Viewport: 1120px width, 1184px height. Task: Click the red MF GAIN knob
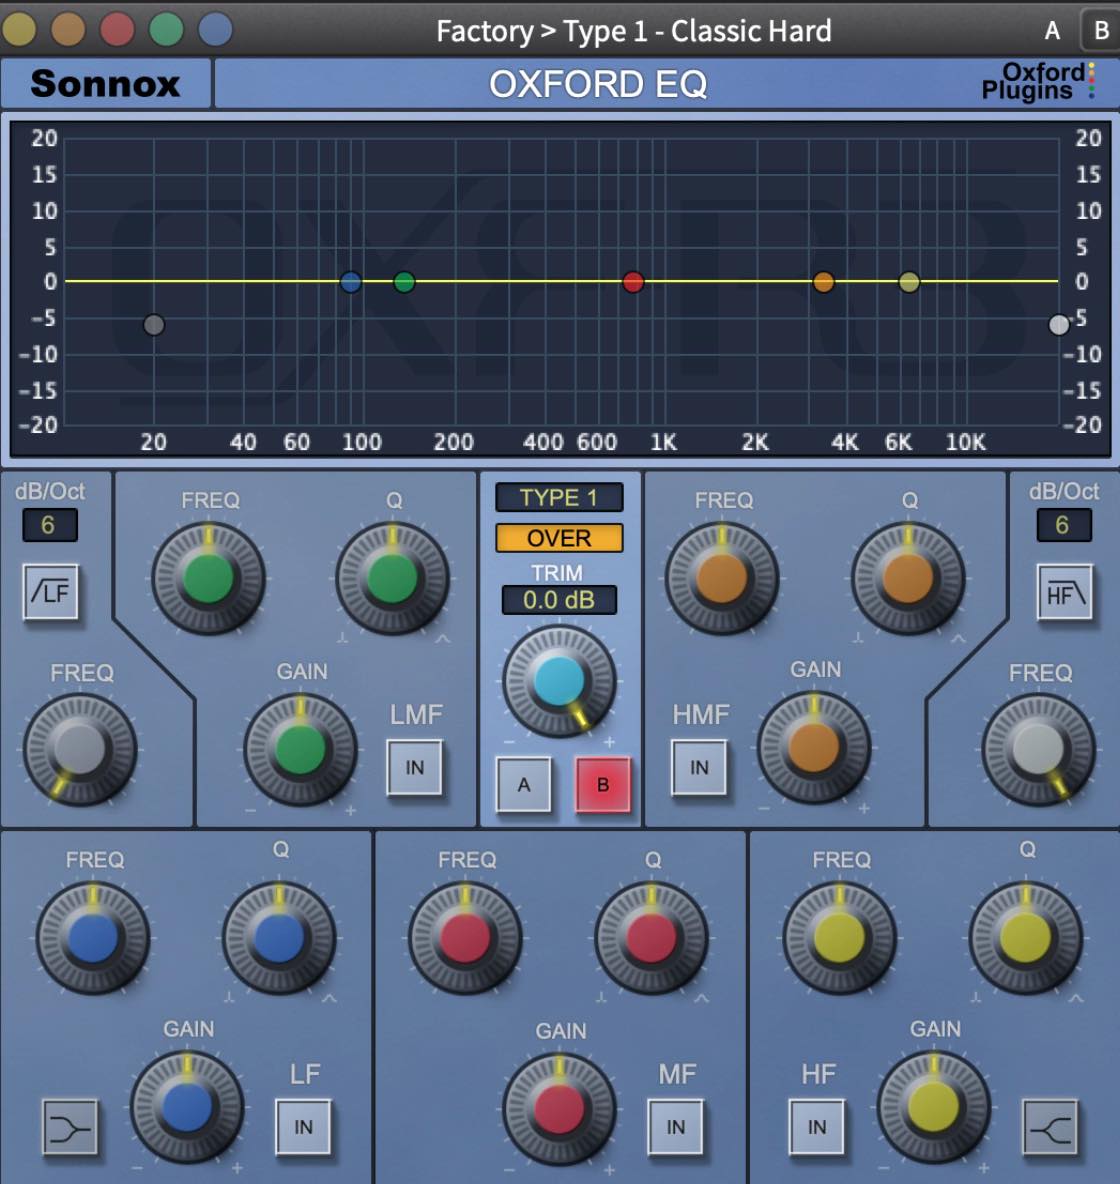click(x=559, y=1108)
